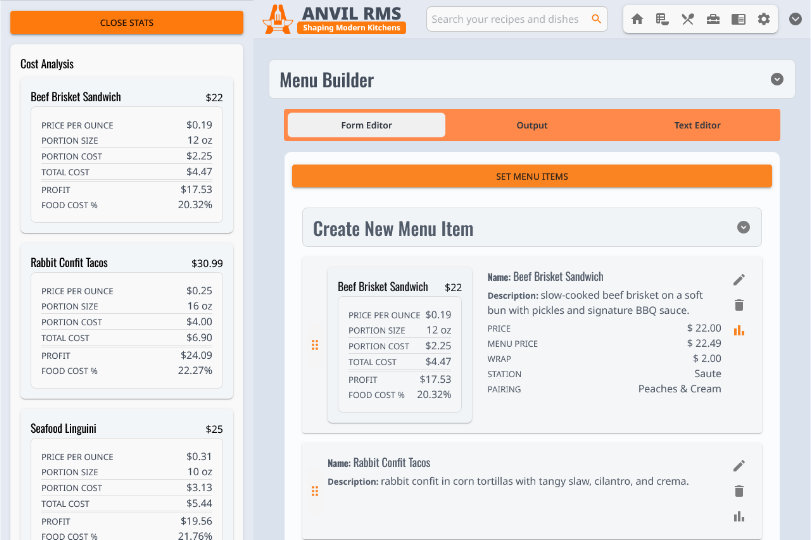Go to the Home page icon
The width and height of the screenshot is (811, 540).
[637, 19]
